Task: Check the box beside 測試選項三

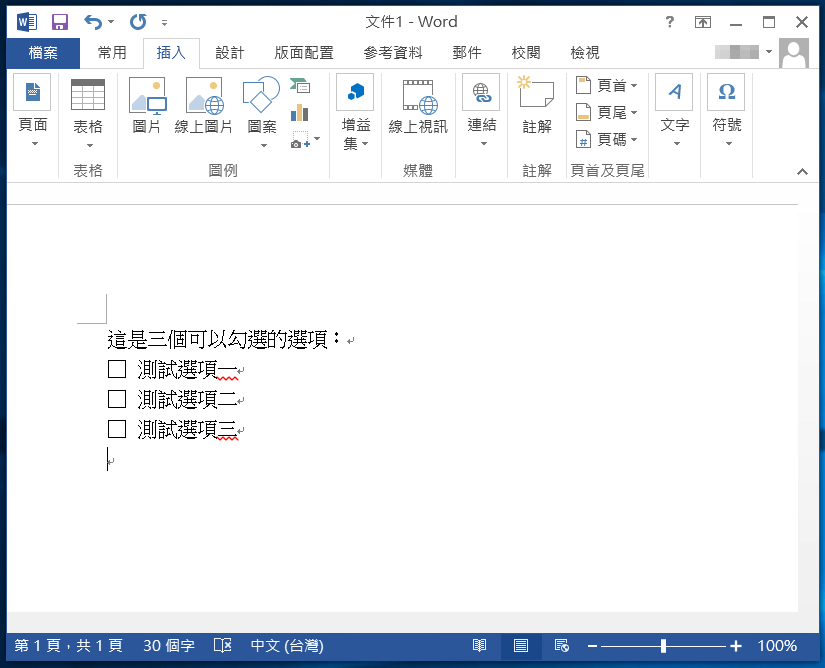Action: point(116,428)
